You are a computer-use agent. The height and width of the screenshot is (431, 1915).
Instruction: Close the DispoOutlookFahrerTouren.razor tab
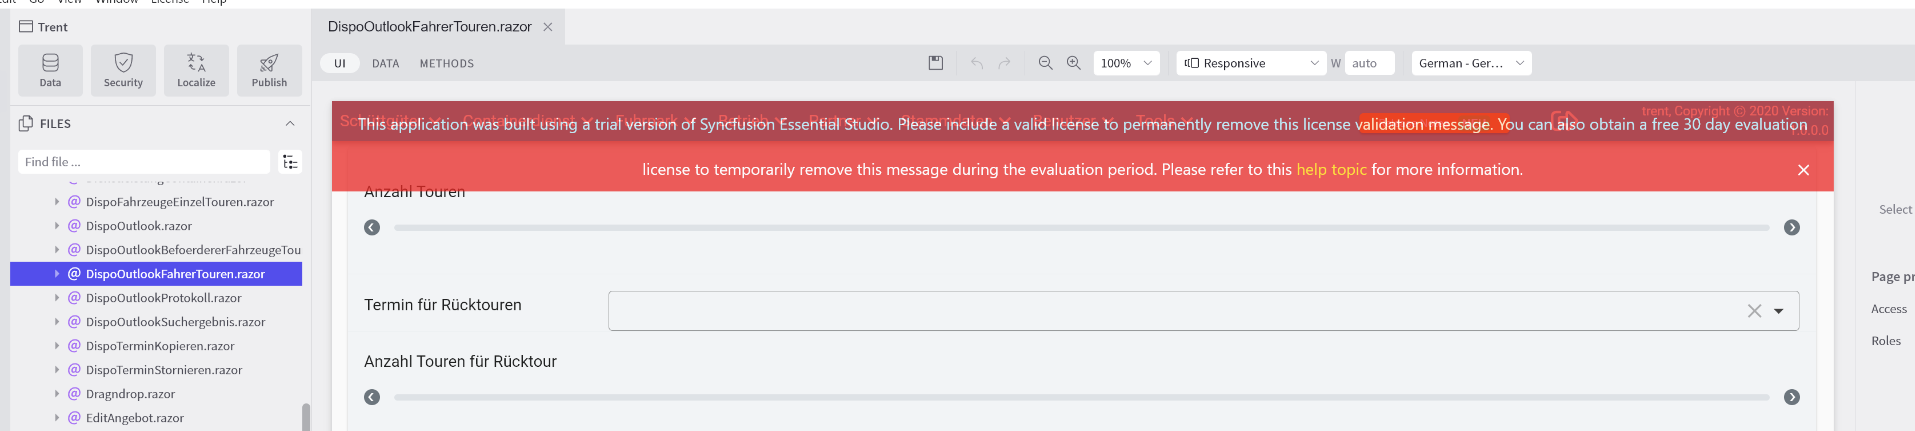tap(548, 27)
